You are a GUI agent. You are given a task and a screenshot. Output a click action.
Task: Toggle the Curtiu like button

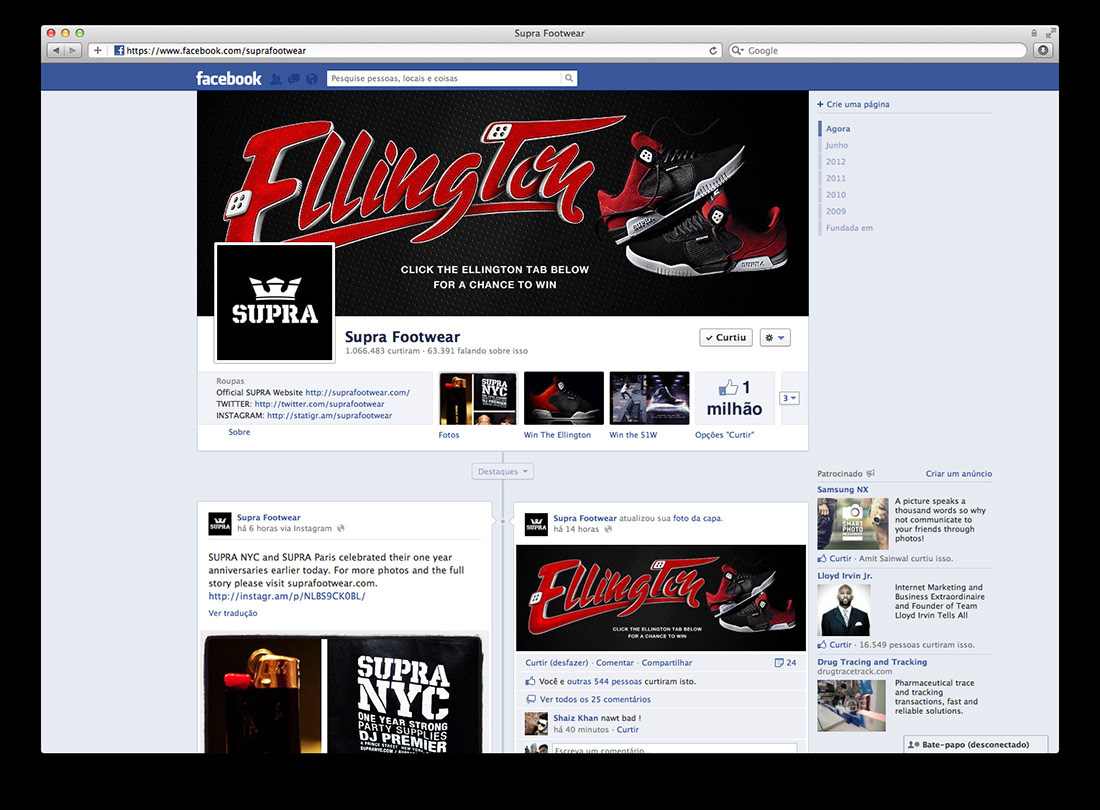coord(726,337)
